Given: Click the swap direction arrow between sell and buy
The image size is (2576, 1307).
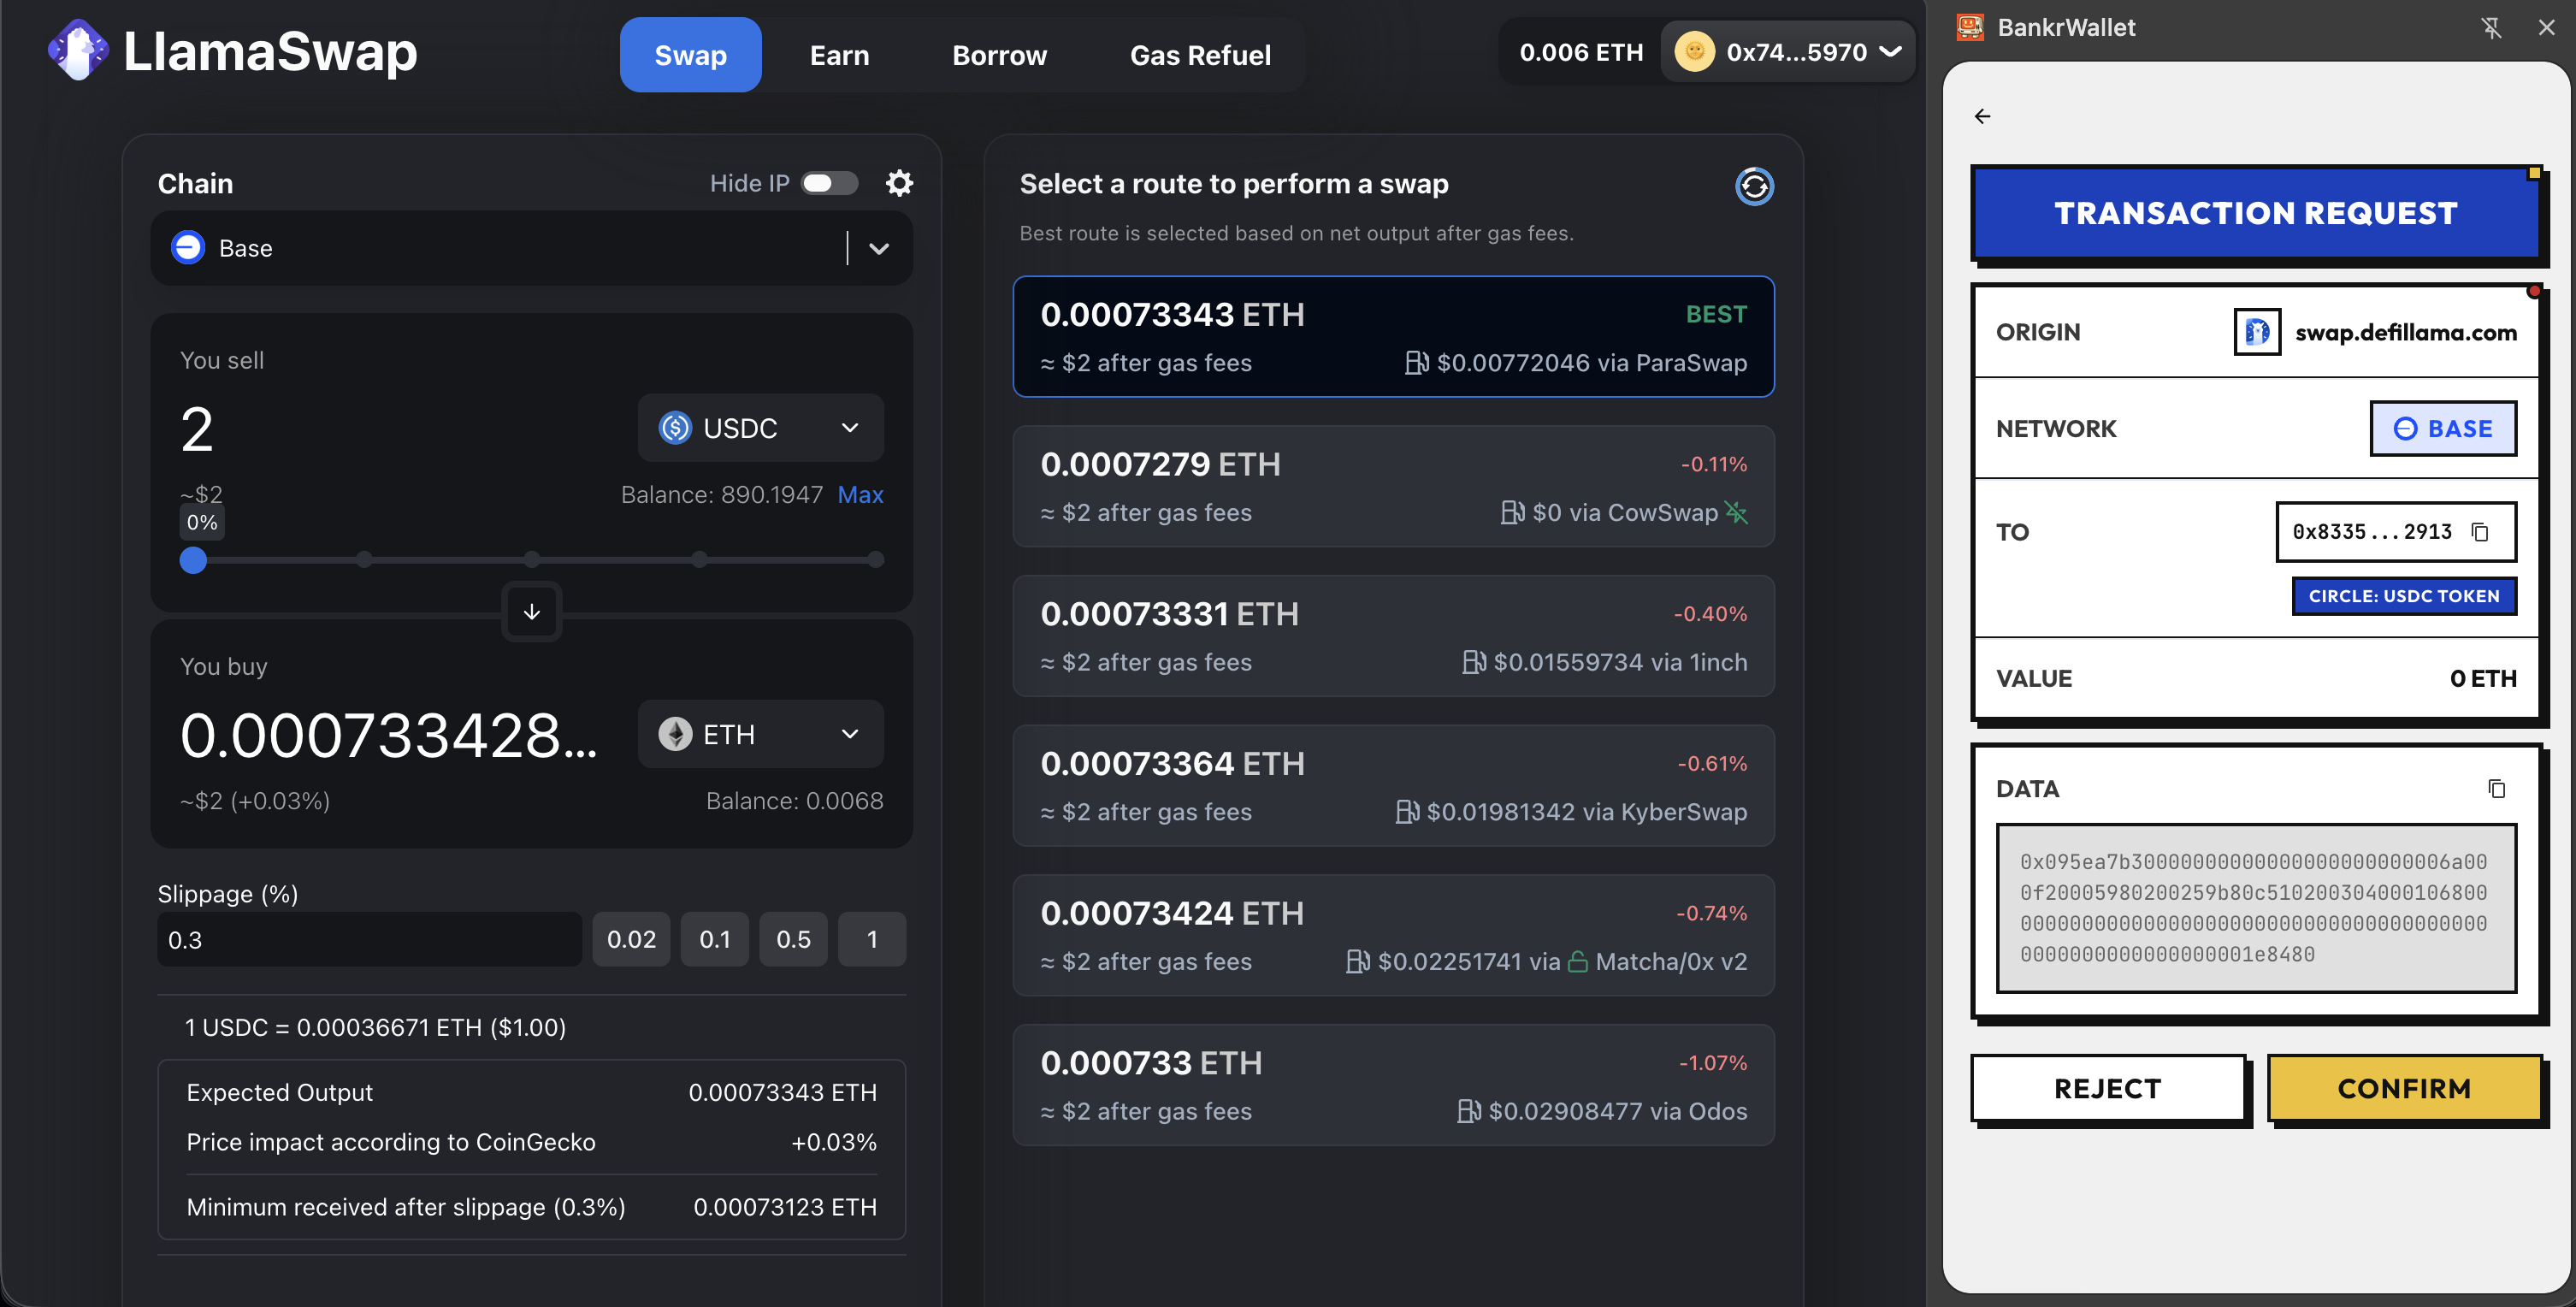Looking at the screenshot, I should pyautogui.click(x=531, y=612).
